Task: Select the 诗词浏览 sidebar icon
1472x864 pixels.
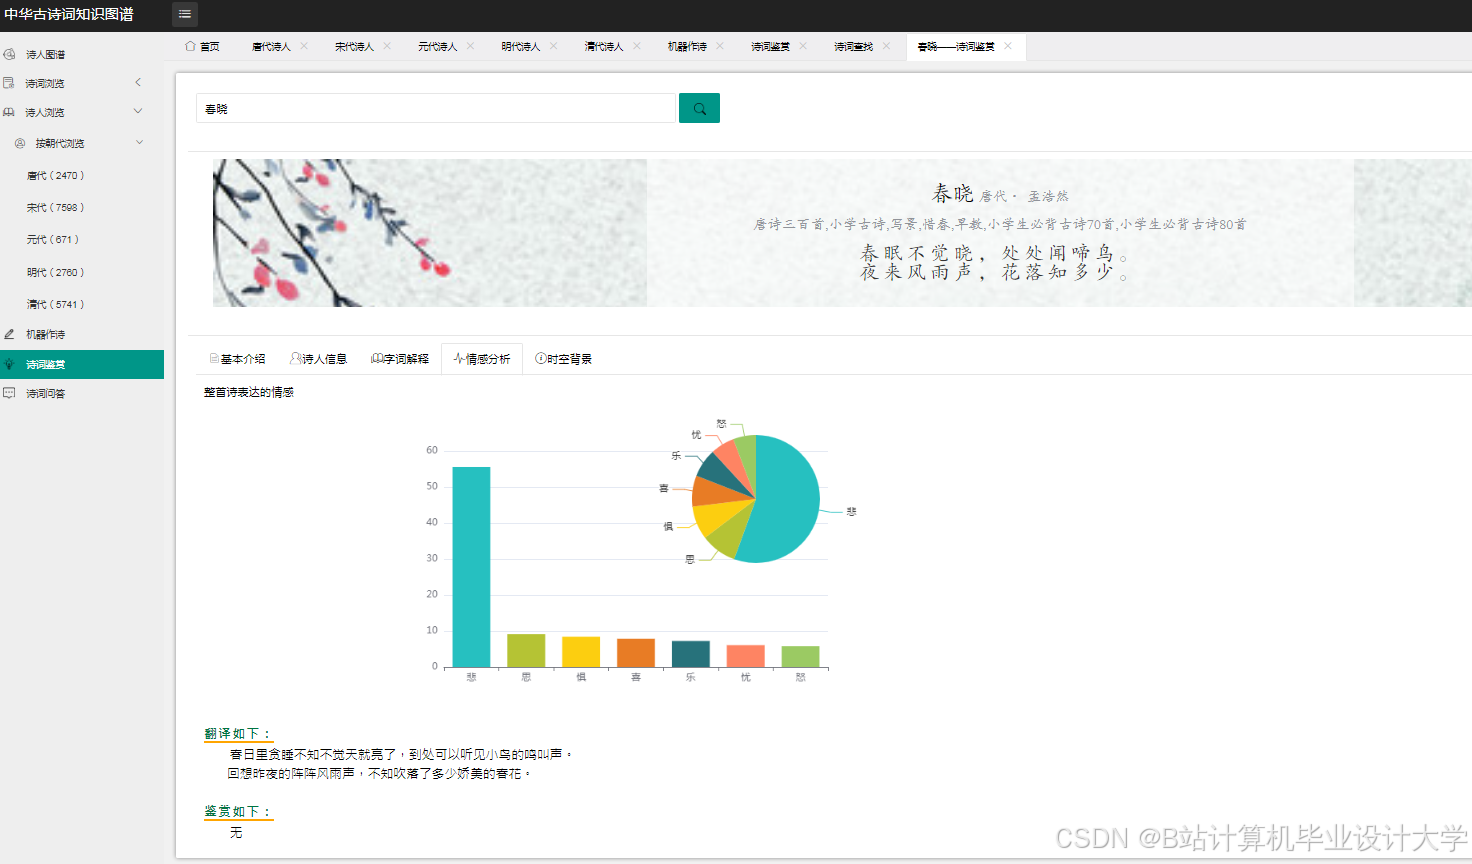Action: coord(10,82)
